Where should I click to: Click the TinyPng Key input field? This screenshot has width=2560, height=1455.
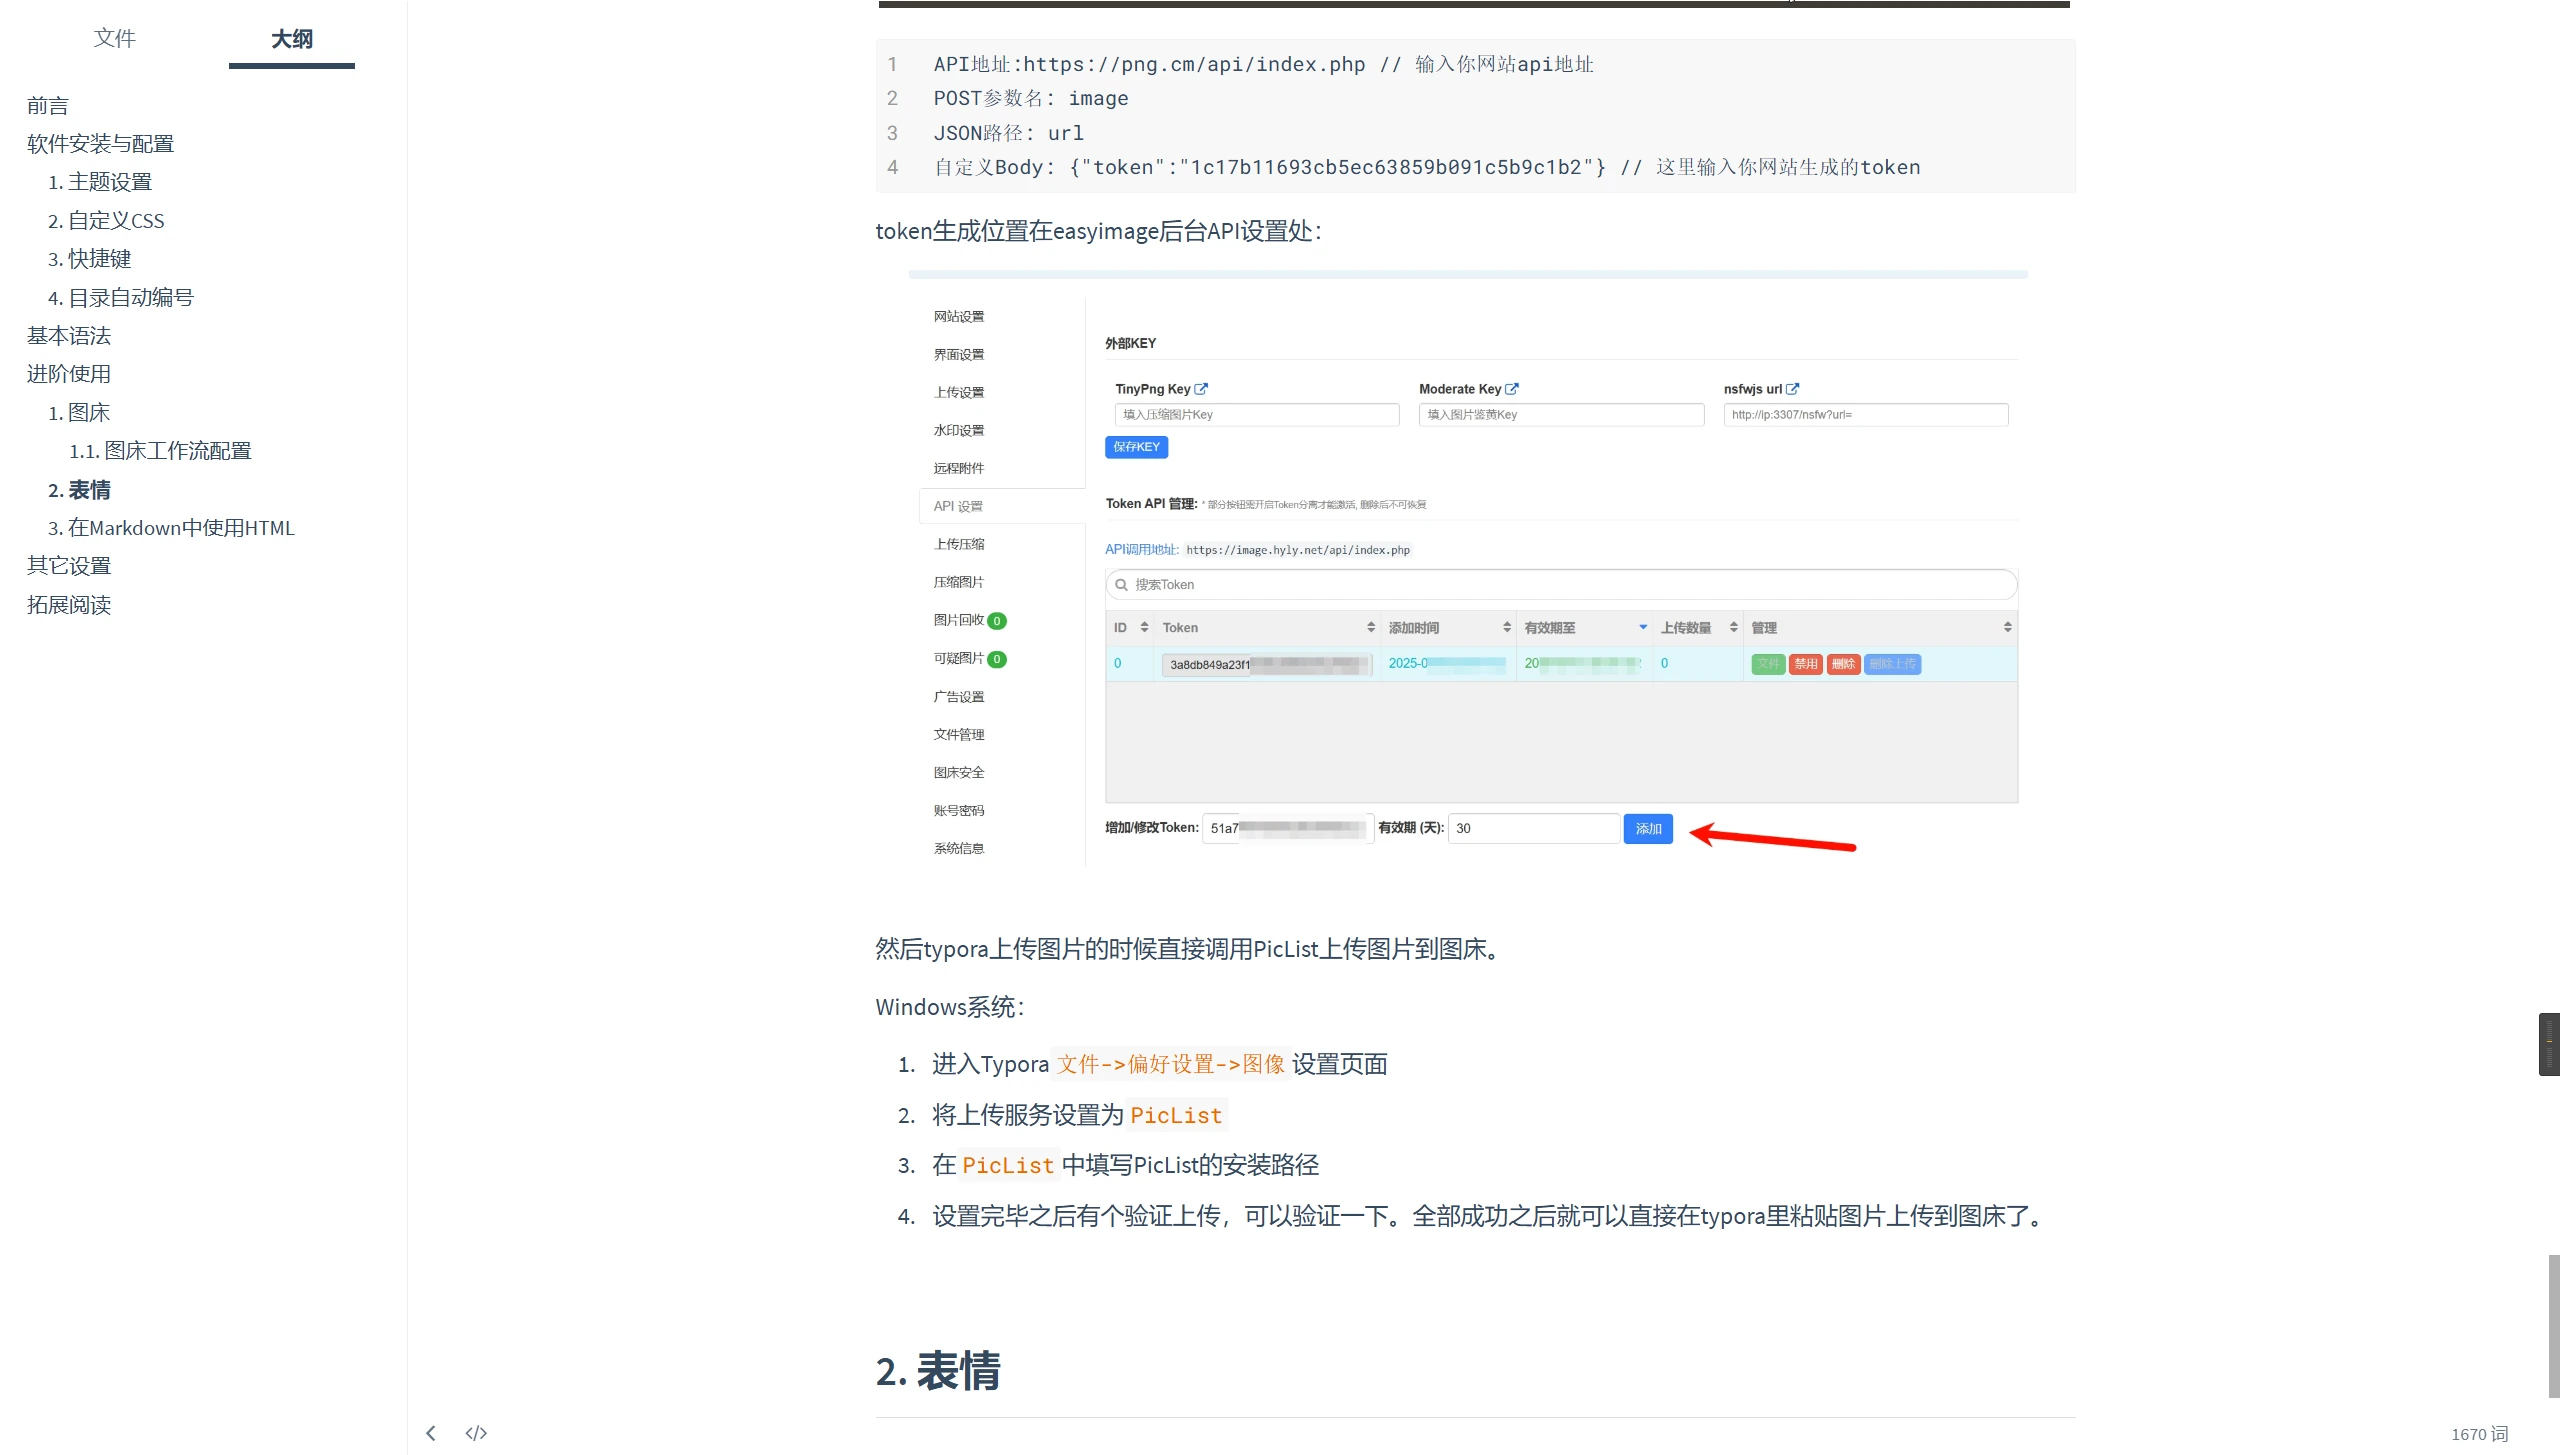pyautogui.click(x=1257, y=414)
